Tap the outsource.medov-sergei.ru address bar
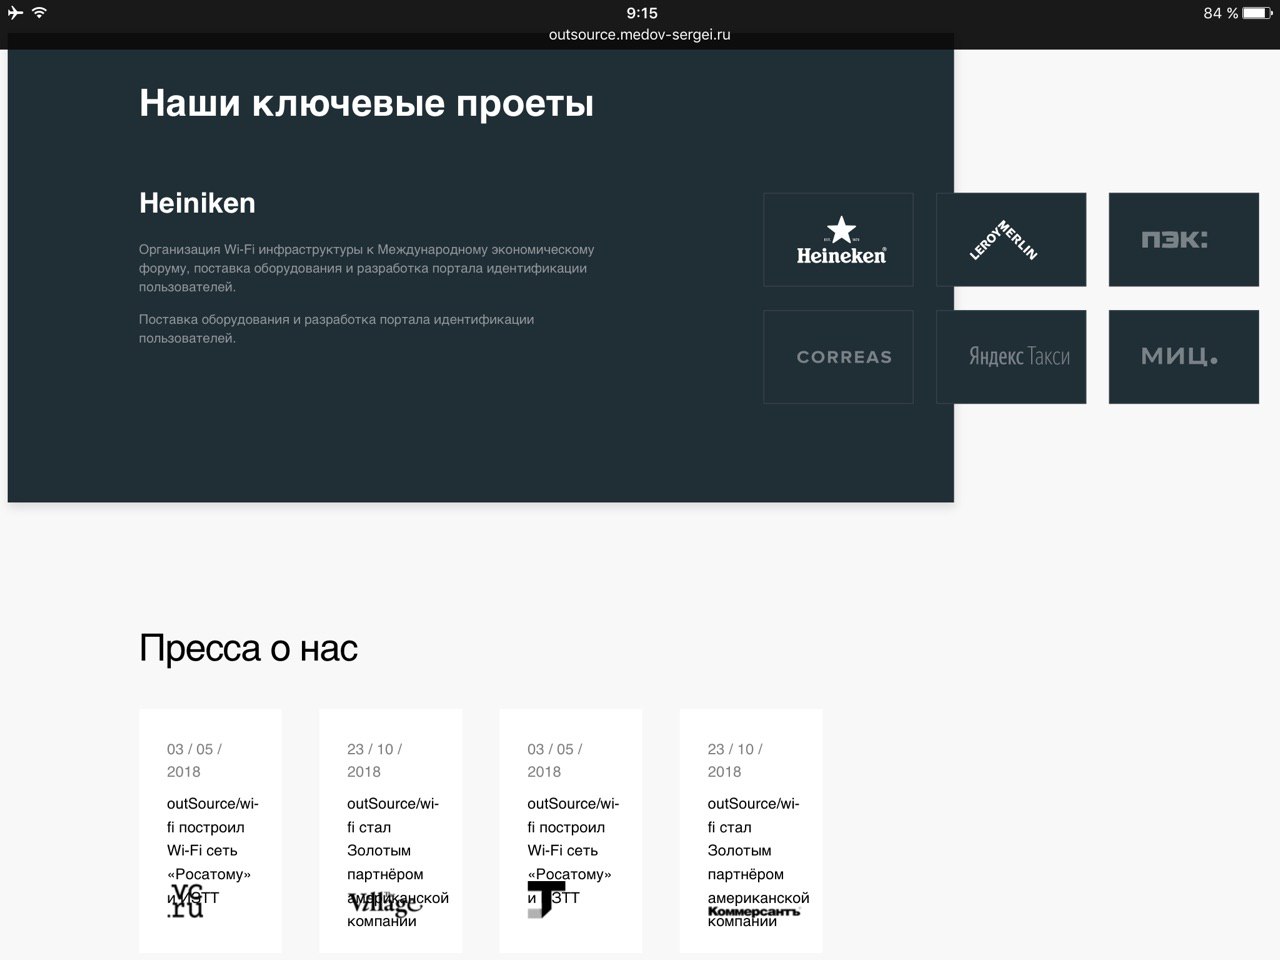Viewport: 1280px width, 960px height. [x=640, y=35]
